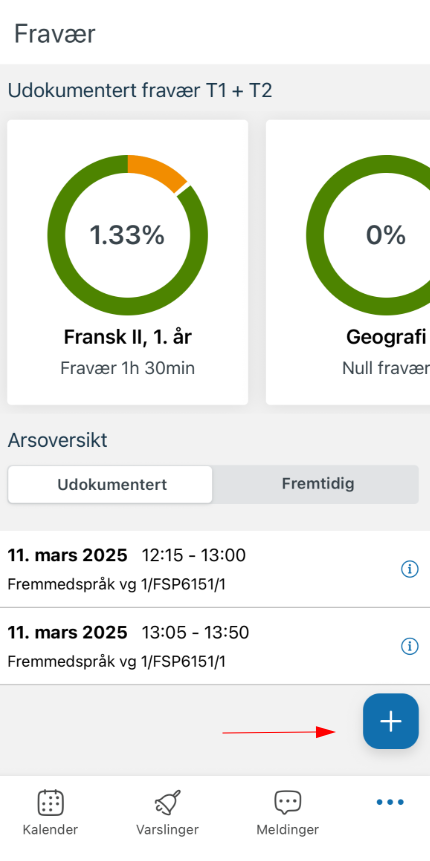The image size is (430, 861).
Task: Switch to the Fremtidig segment
Action: coord(317,484)
